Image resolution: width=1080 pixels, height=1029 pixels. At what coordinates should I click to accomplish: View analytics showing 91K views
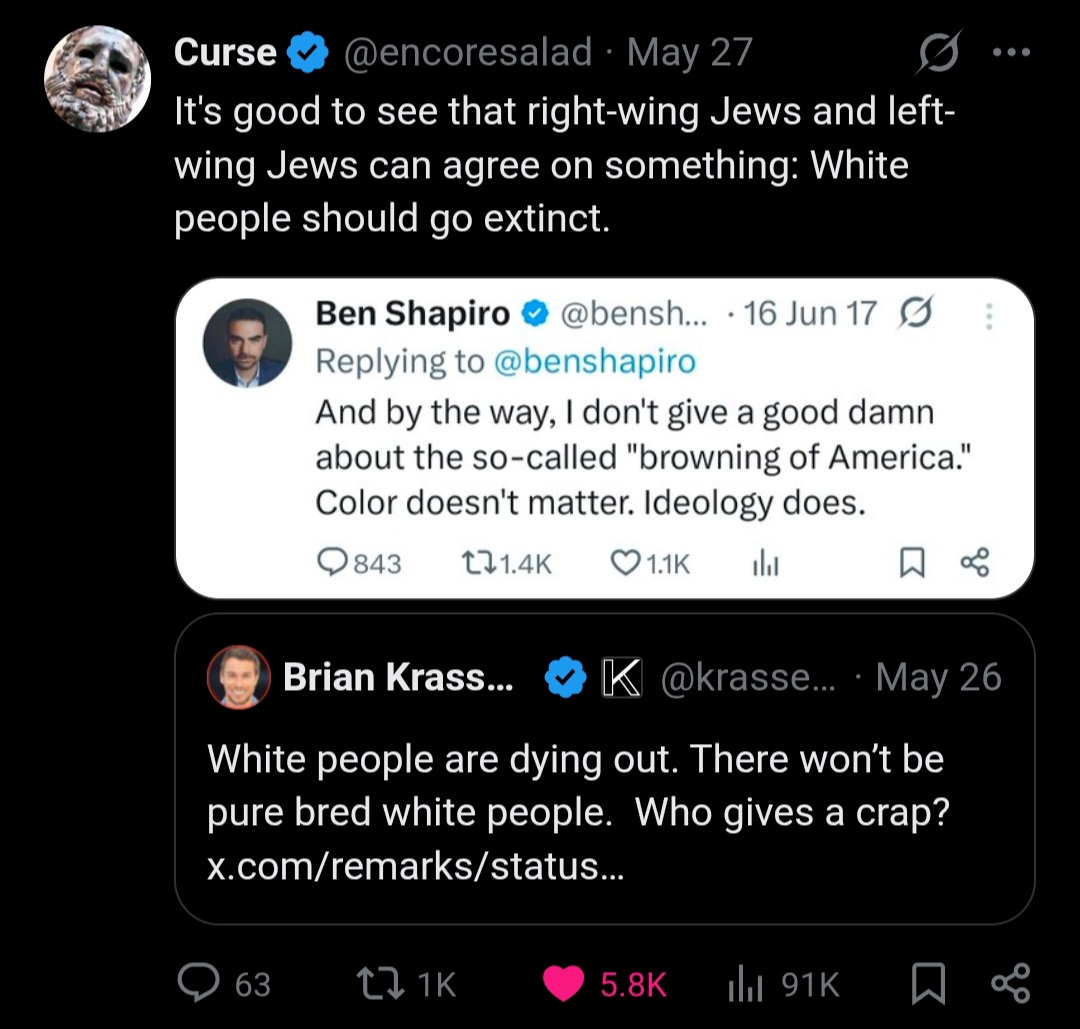click(x=745, y=984)
